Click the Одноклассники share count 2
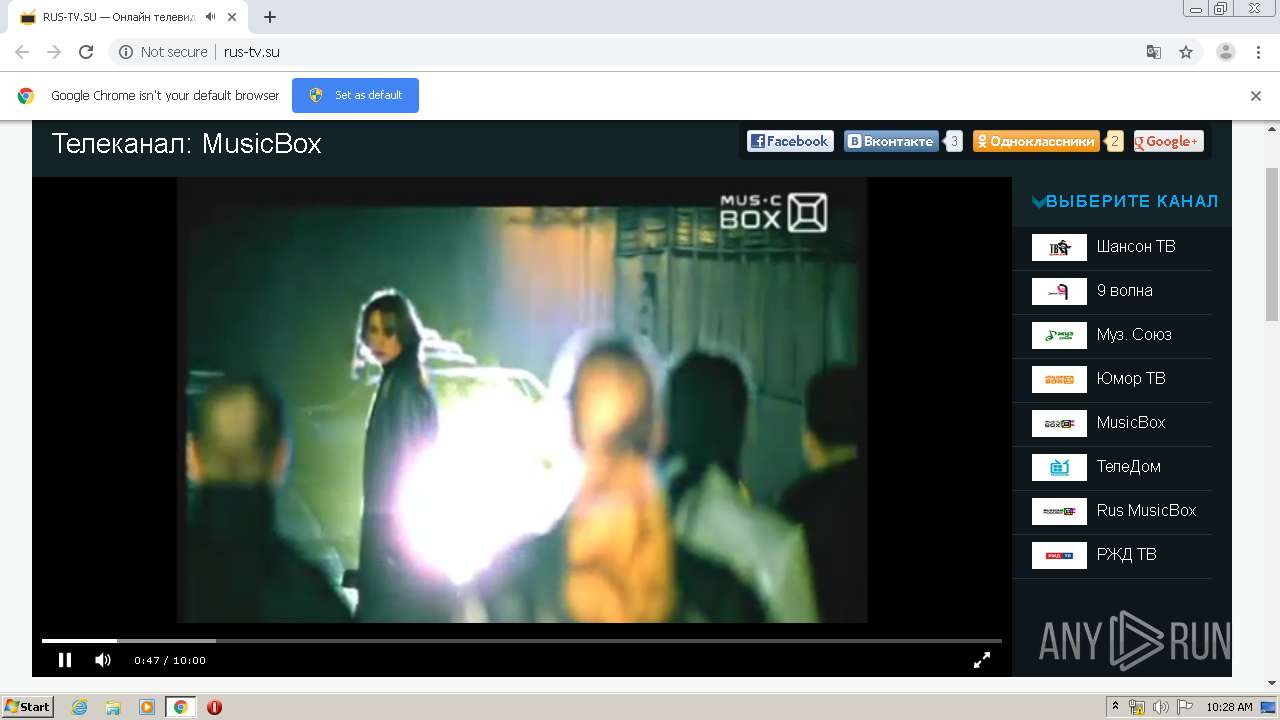The width and height of the screenshot is (1280, 720). (x=1114, y=141)
